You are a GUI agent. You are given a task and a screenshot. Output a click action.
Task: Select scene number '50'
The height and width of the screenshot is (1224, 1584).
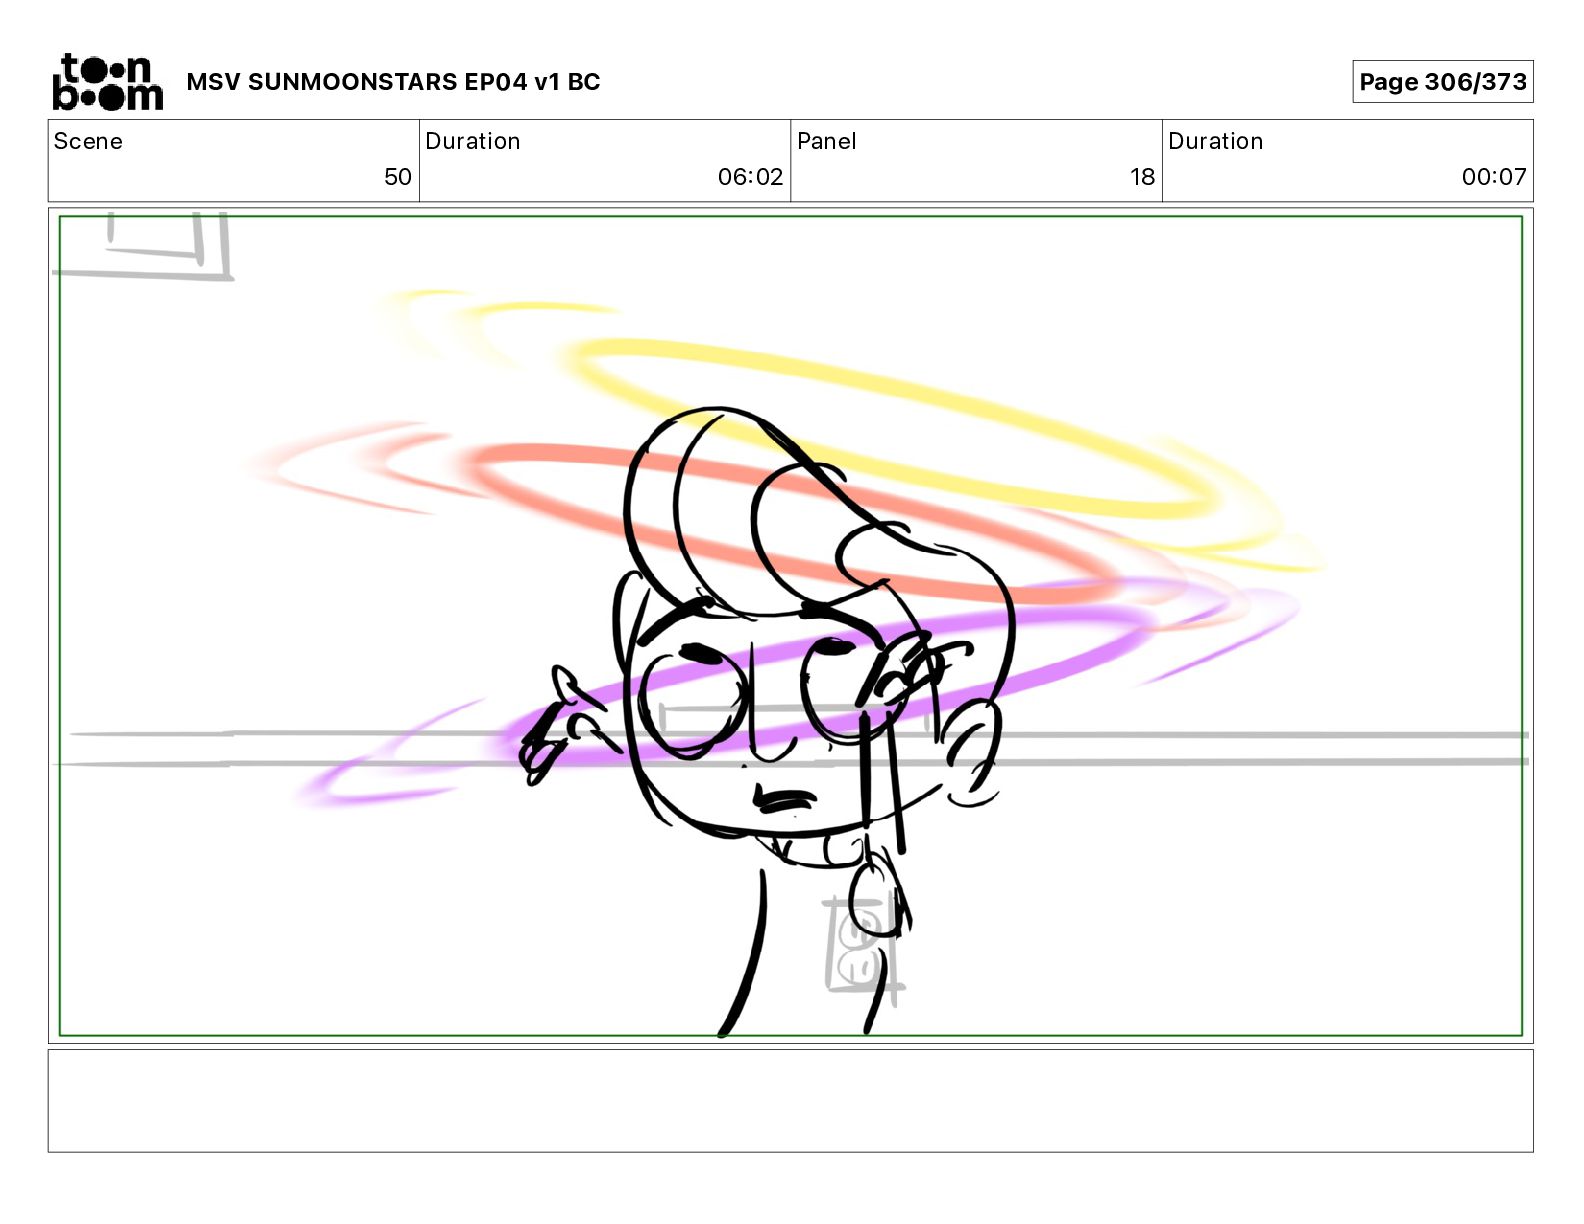click(397, 177)
